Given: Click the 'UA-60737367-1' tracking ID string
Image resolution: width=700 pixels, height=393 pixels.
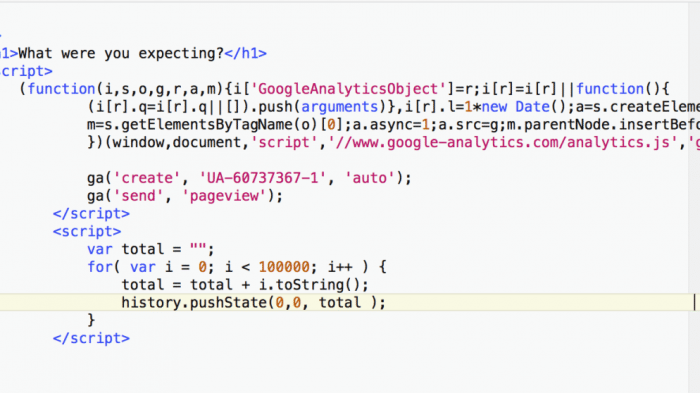Looking at the screenshot, I should coord(262,178).
